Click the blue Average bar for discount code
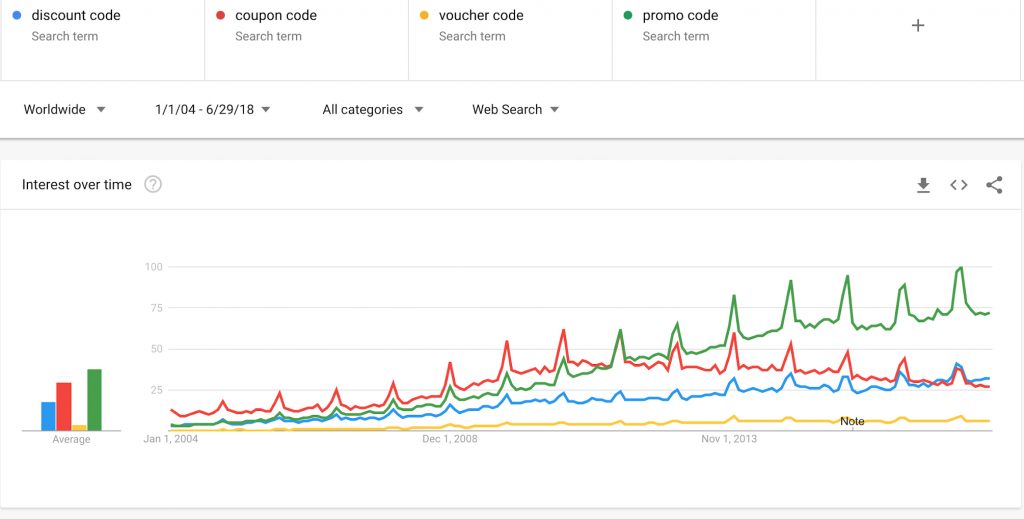Image resolution: width=1024 pixels, height=519 pixels. [48, 417]
